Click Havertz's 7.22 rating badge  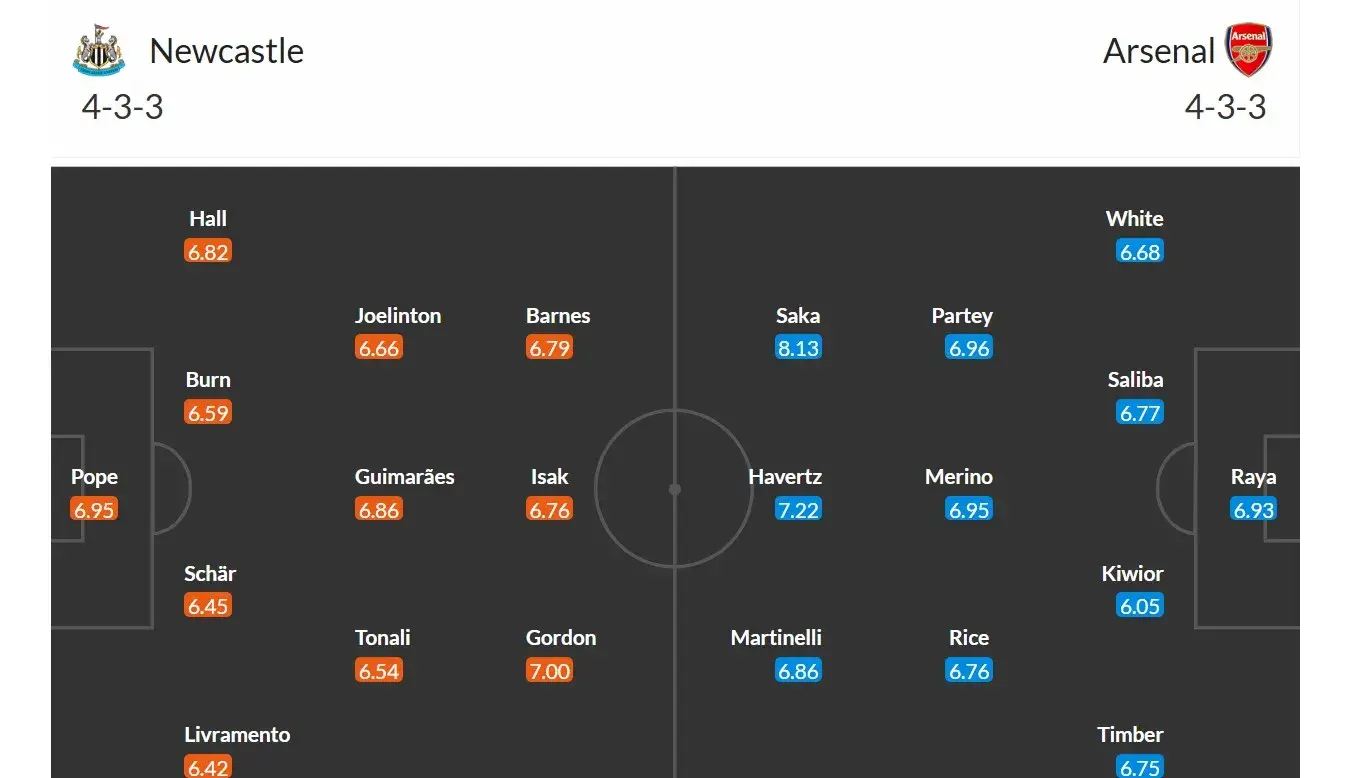coord(797,510)
